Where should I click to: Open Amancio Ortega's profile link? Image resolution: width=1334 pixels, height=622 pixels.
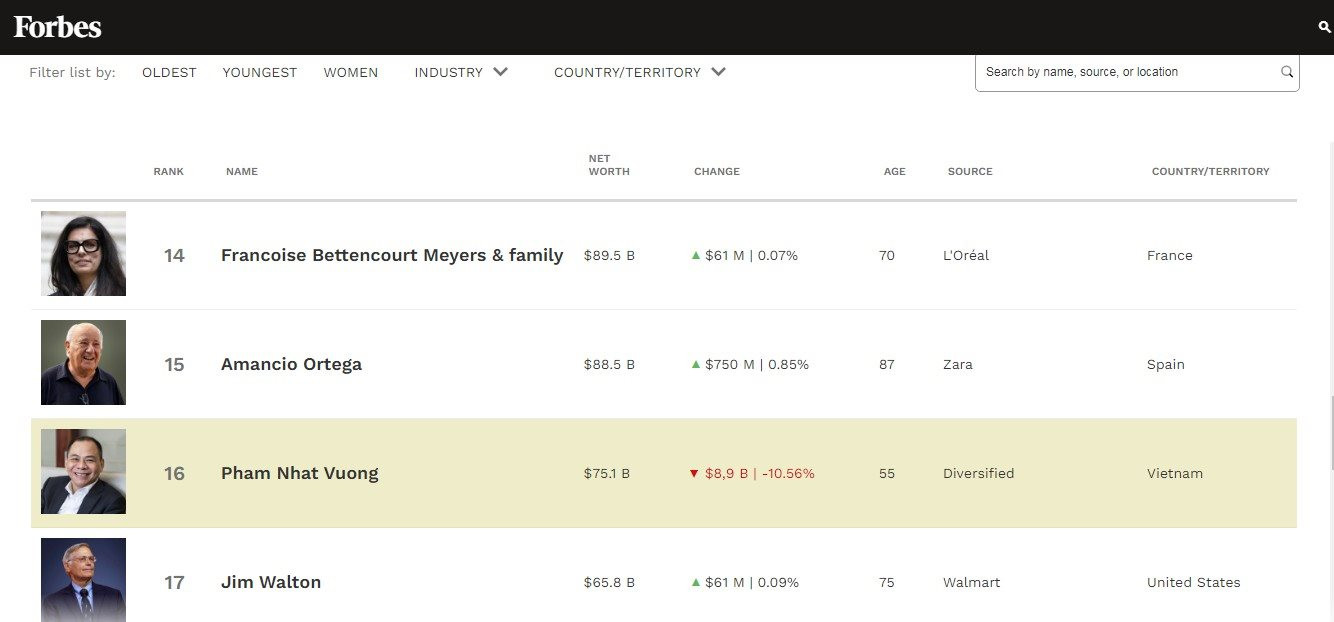(291, 365)
